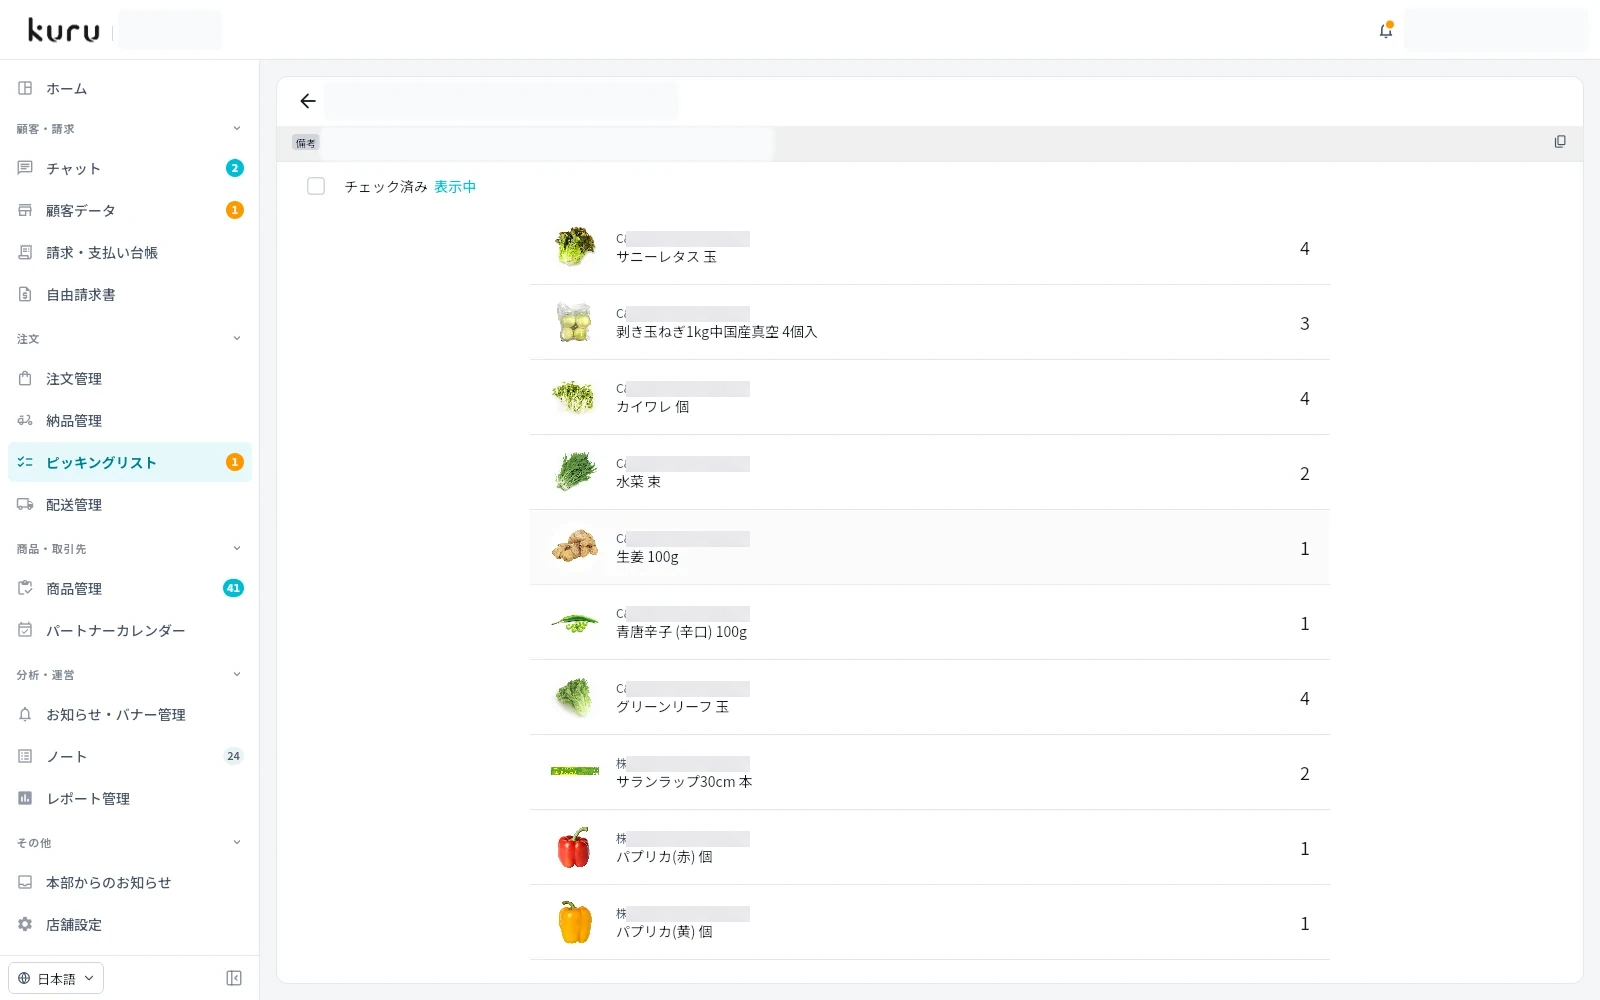Click the 店舗設定 gear icon
This screenshot has width=1600, height=1000.
(x=25, y=924)
